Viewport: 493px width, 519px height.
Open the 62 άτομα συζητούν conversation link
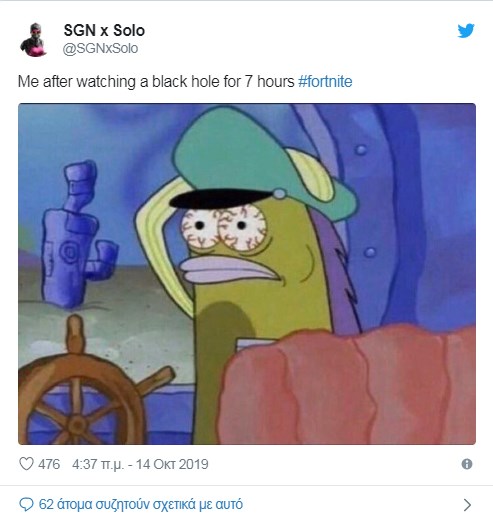click(141, 504)
